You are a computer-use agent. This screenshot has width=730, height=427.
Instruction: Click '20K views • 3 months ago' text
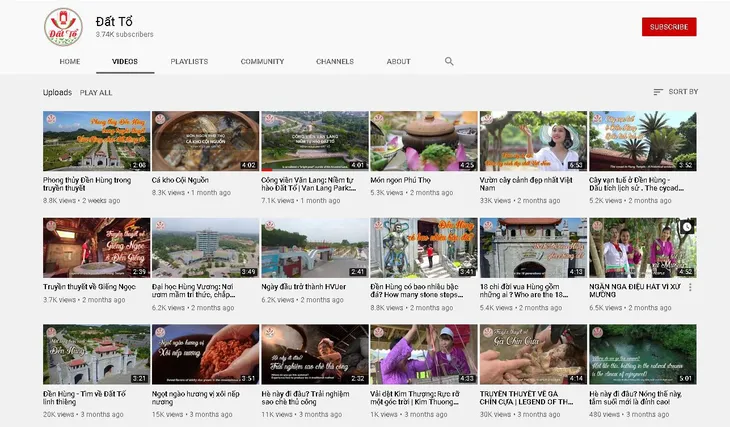point(83,414)
